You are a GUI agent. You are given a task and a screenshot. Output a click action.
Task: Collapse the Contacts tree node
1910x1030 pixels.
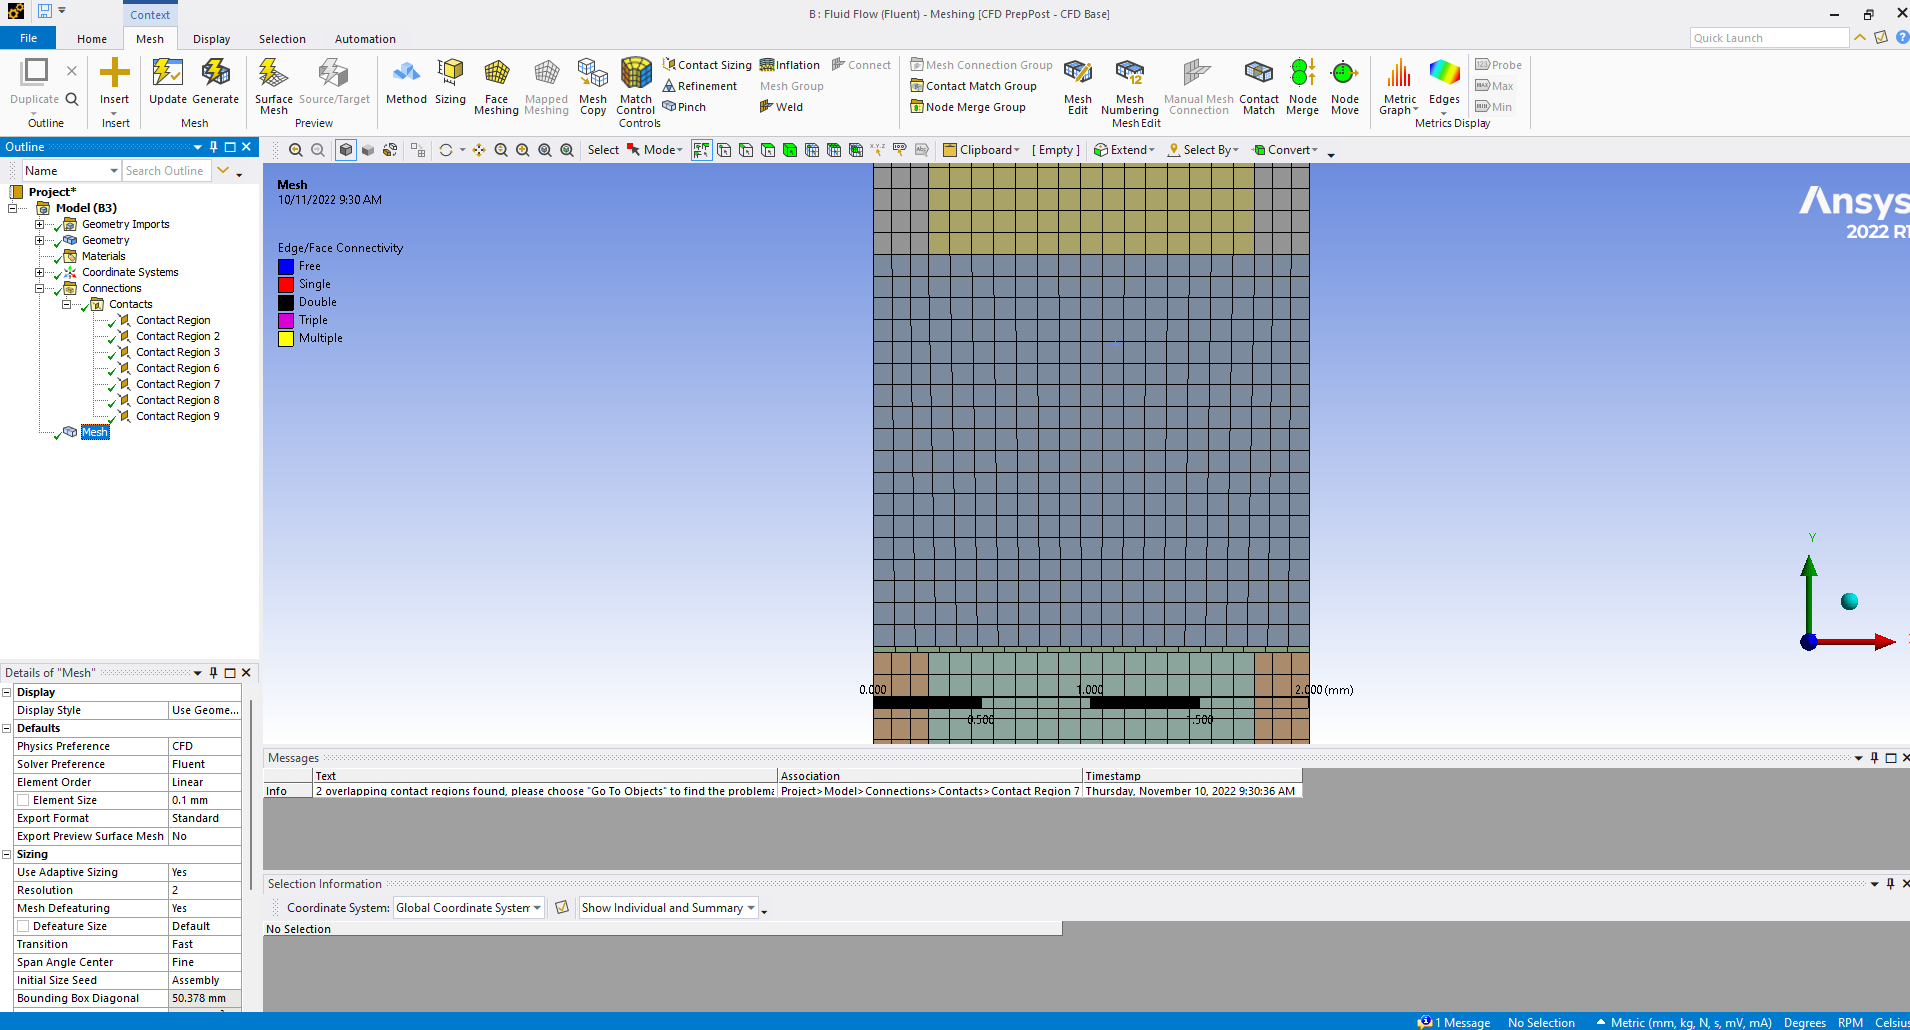(67, 304)
